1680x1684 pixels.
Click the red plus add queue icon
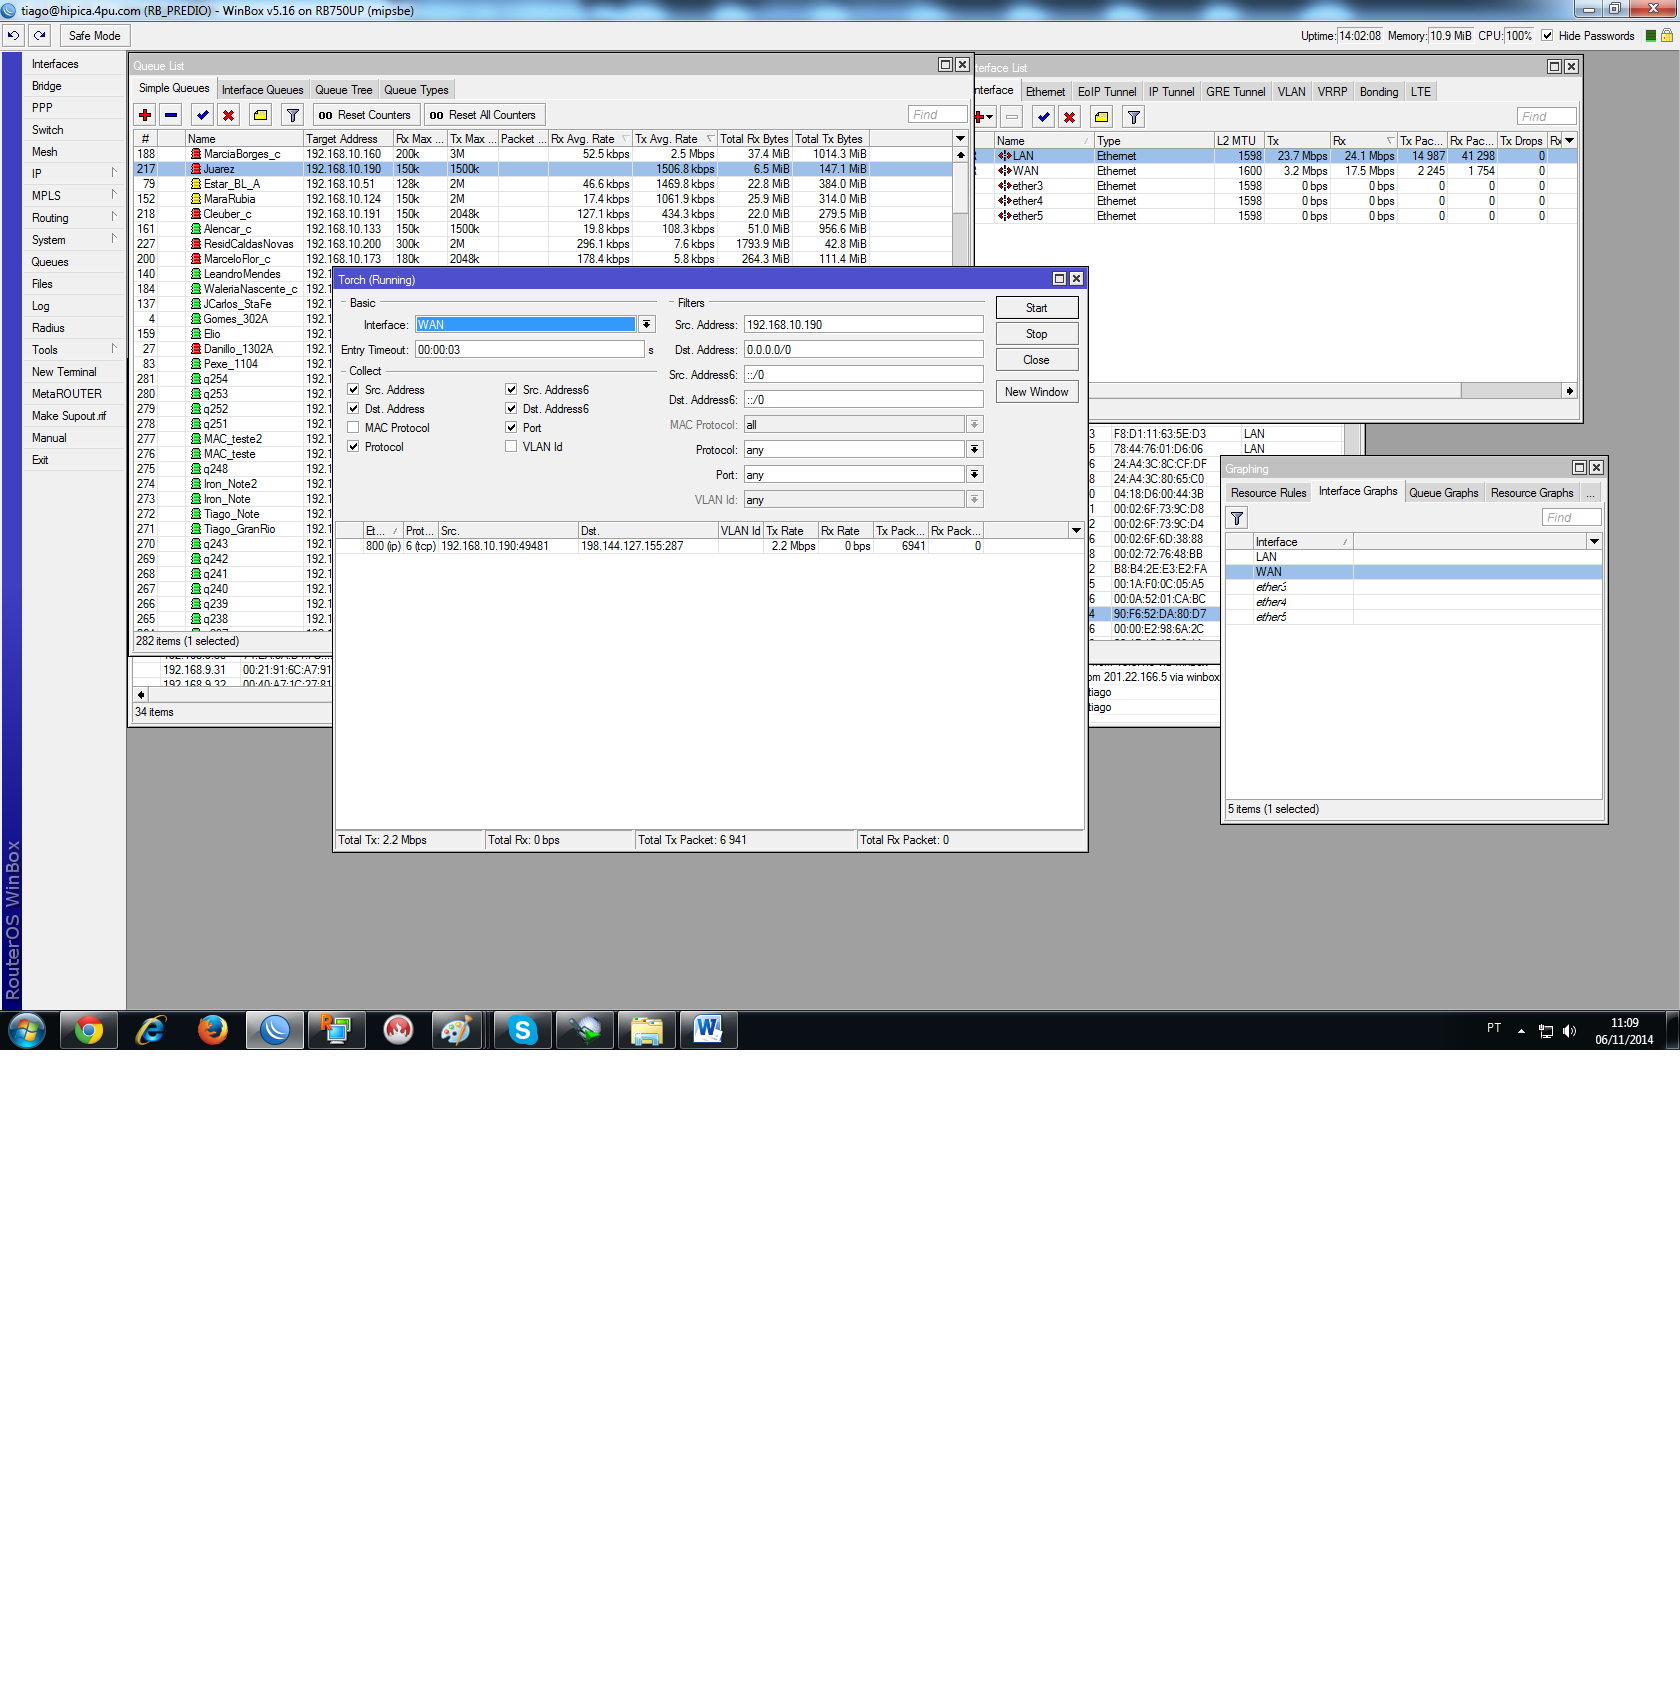[x=145, y=115]
